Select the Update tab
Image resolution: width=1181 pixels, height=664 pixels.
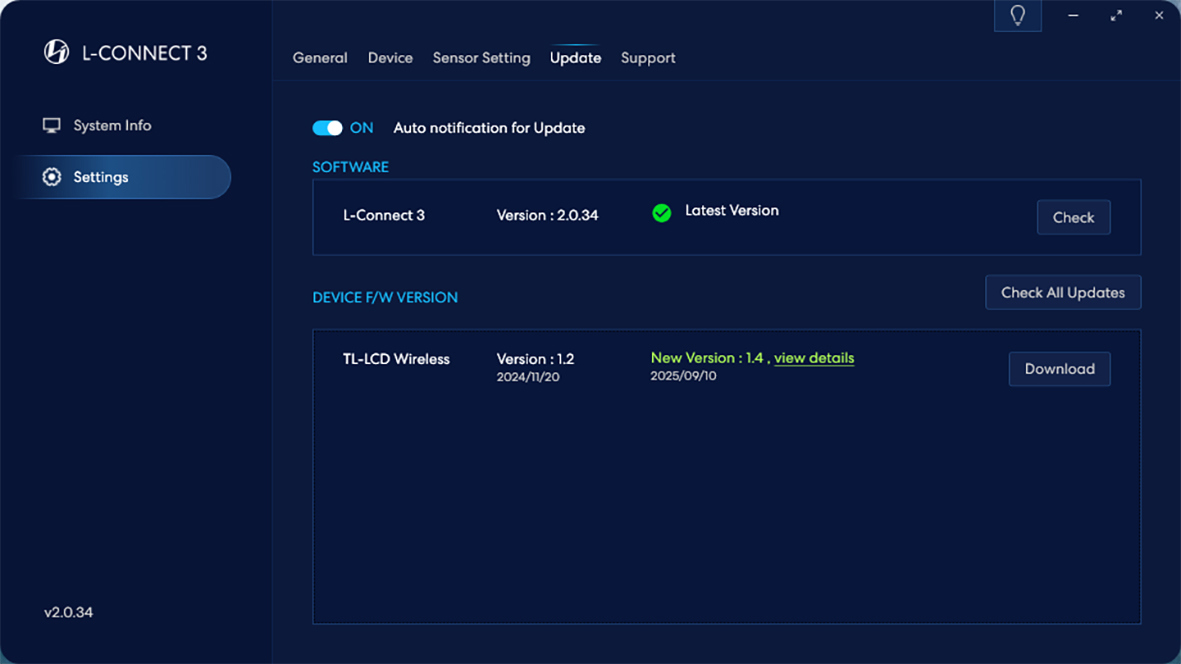[x=575, y=58]
